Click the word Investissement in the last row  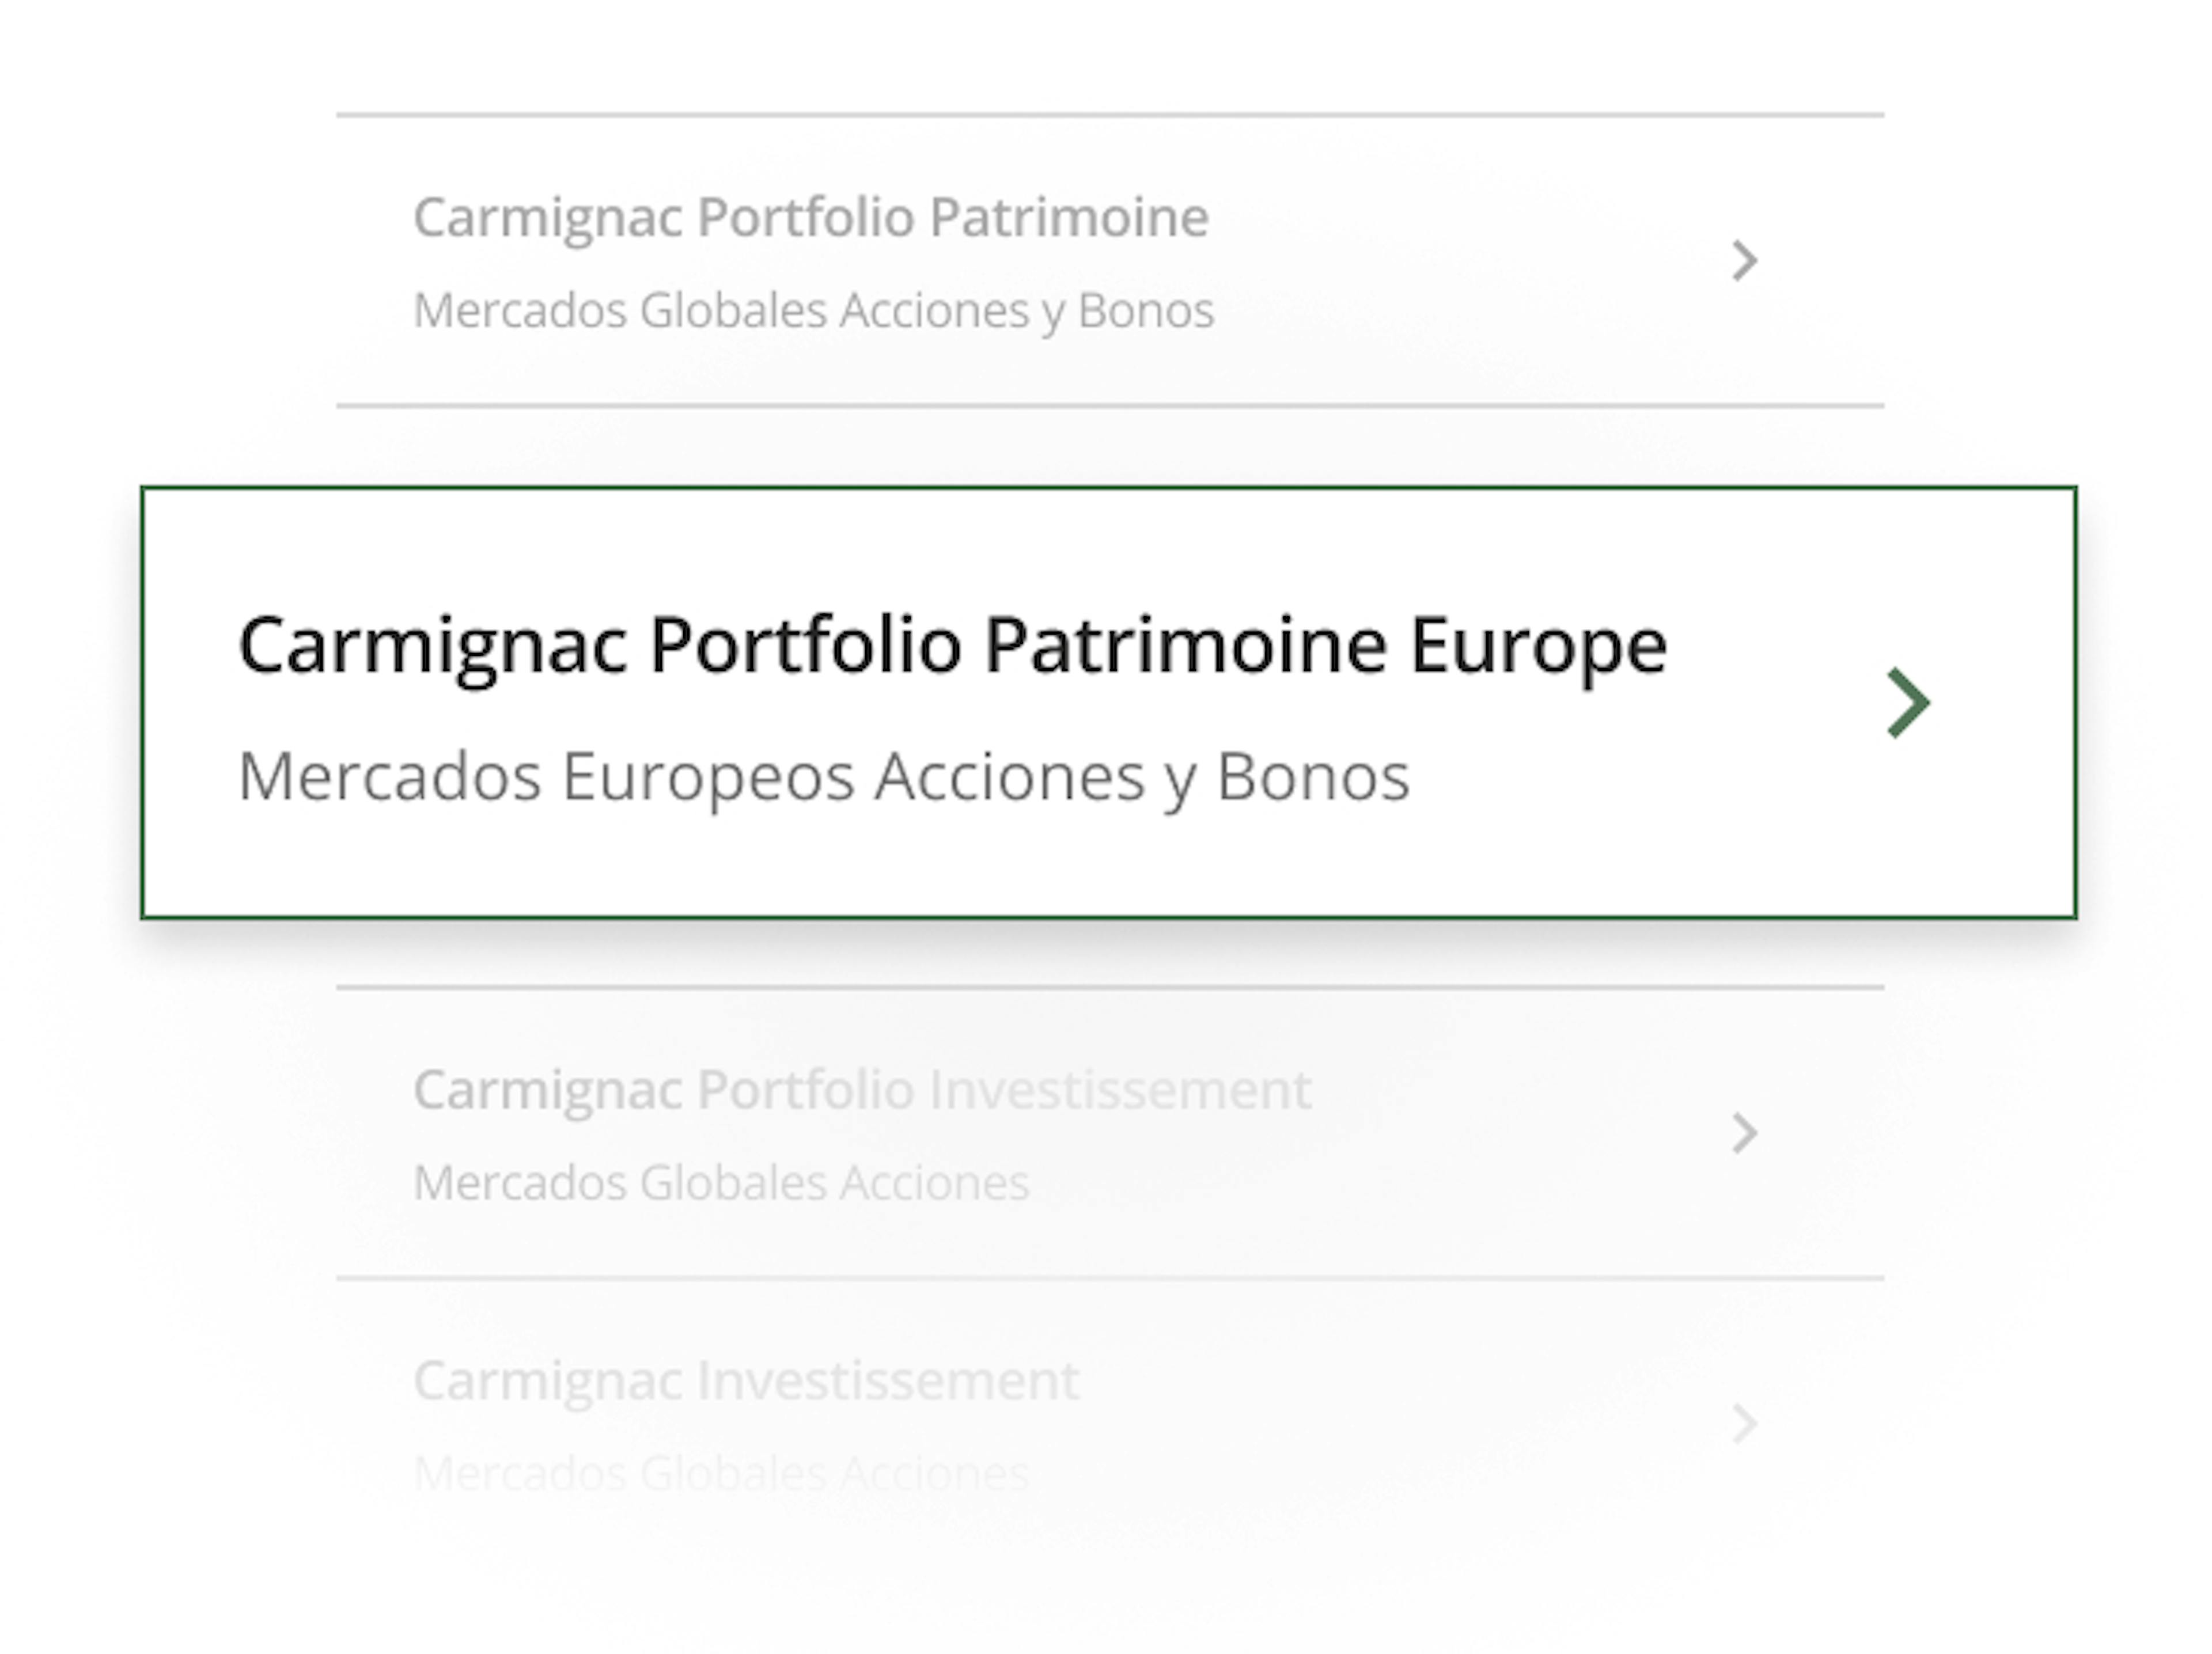[887, 1380]
